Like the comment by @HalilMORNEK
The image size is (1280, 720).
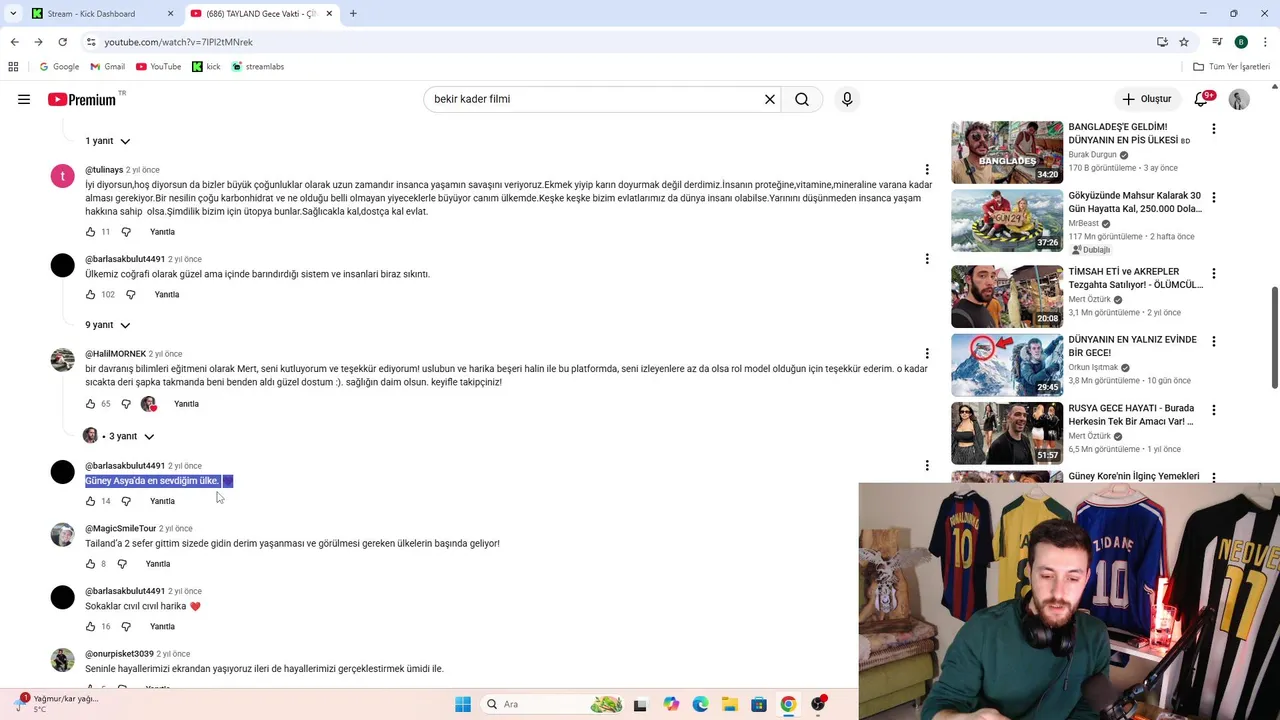pyautogui.click(x=90, y=404)
